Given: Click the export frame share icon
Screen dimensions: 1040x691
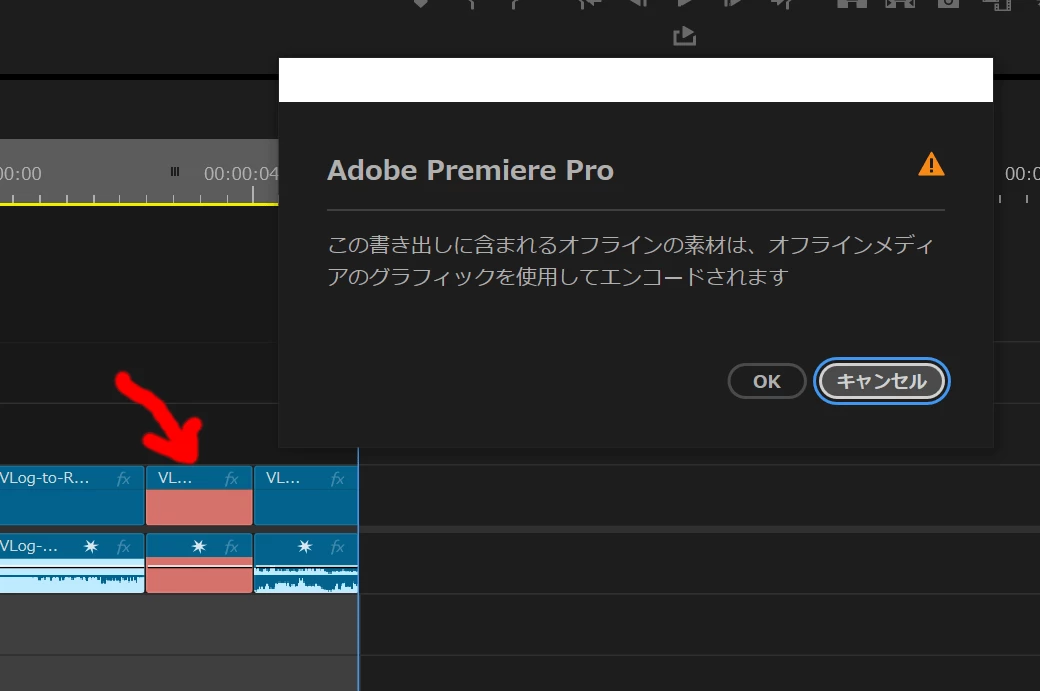Looking at the screenshot, I should [x=684, y=36].
